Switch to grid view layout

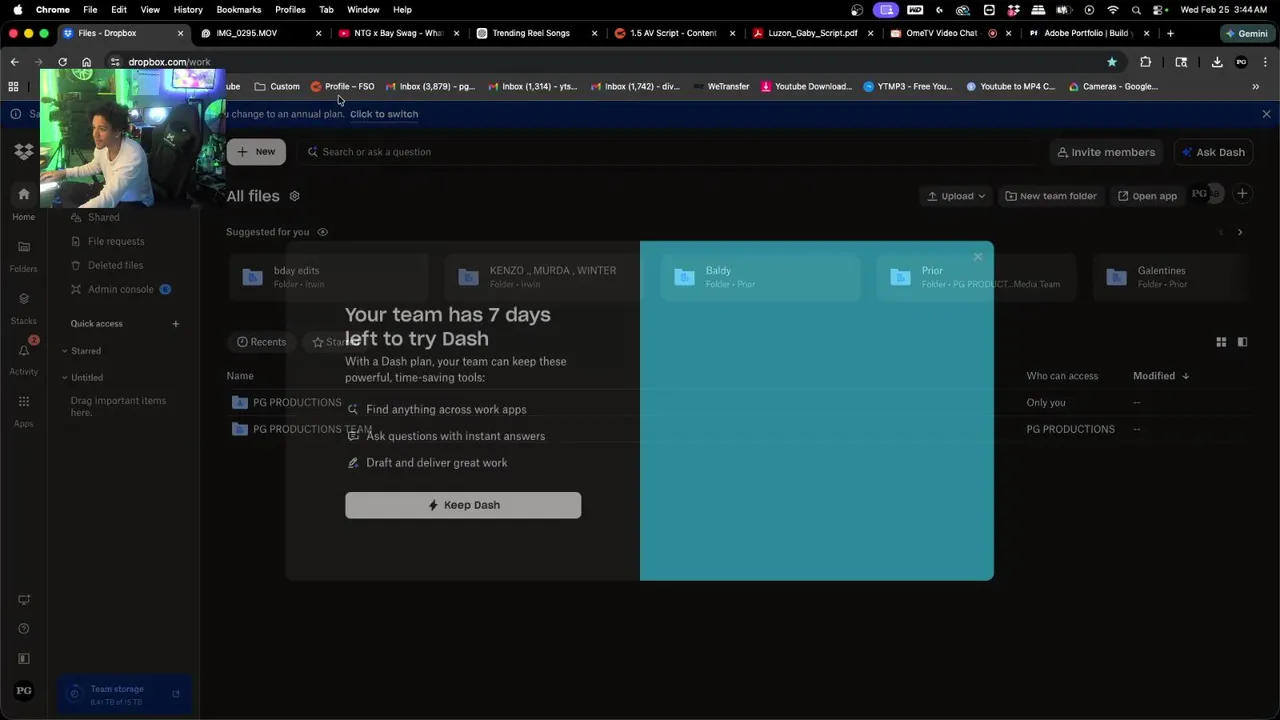tap(1221, 342)
